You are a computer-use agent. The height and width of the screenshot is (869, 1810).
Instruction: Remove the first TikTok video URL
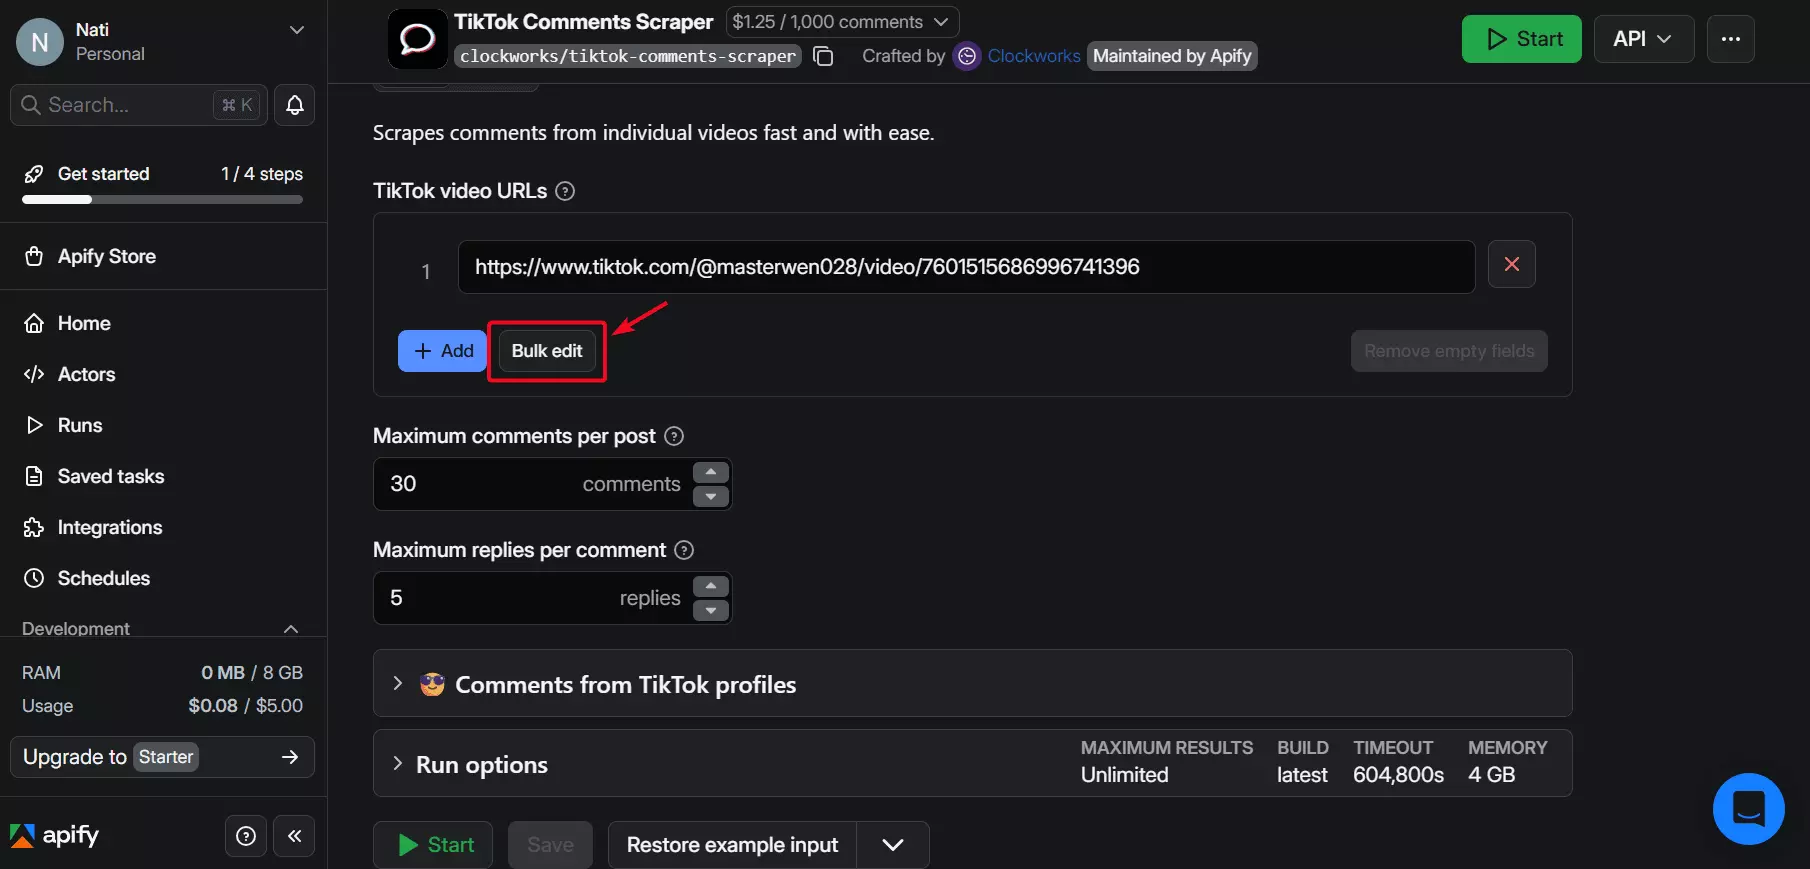[1511, 264]
